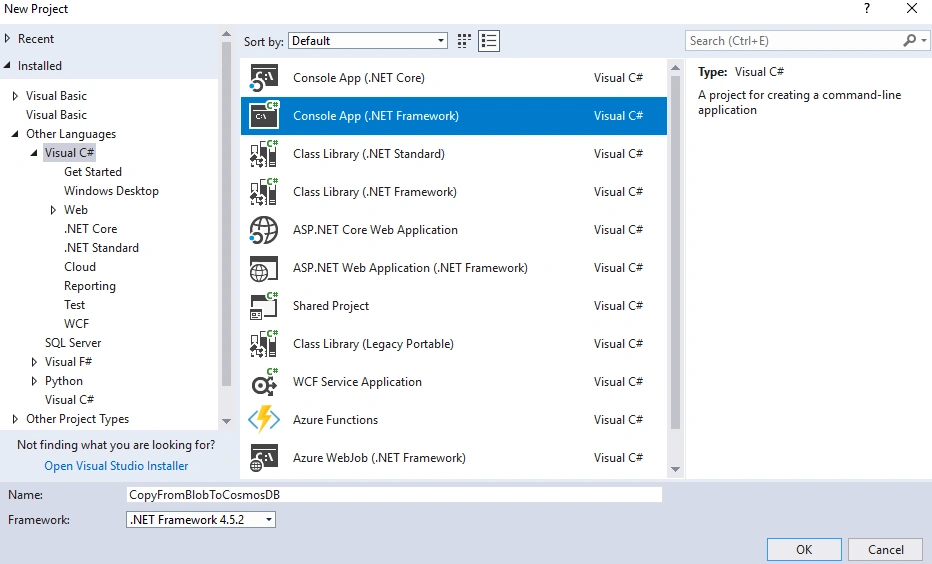
Task: Expand the Other Project Types node
Action: 15,419
